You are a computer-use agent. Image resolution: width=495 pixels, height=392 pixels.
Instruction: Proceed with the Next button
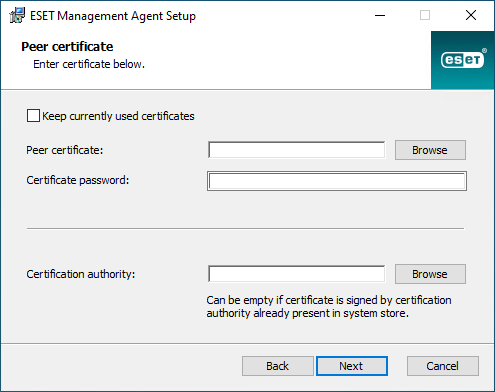pos(352,366)
